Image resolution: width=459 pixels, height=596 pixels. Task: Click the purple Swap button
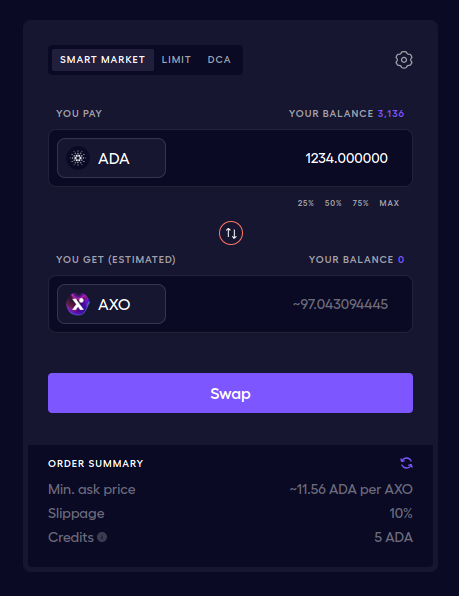point(230,393)
